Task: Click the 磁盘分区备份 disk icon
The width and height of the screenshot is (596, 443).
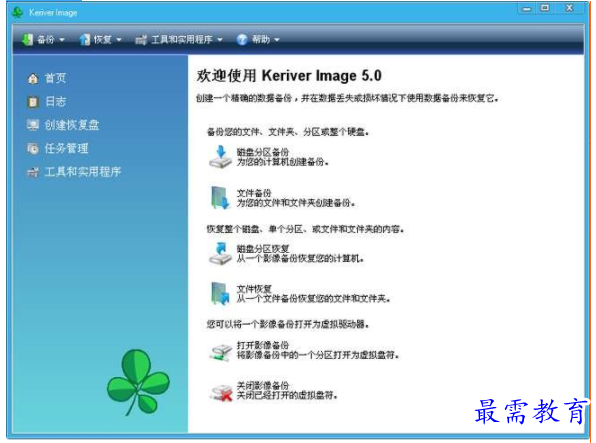Action: [220, 156]
